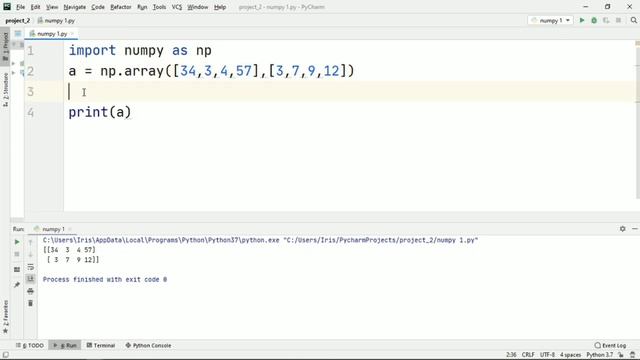Viewport: 640px width, 360px height.
Task: Click the rightmost status bar icon
Action: click(632, 355)
